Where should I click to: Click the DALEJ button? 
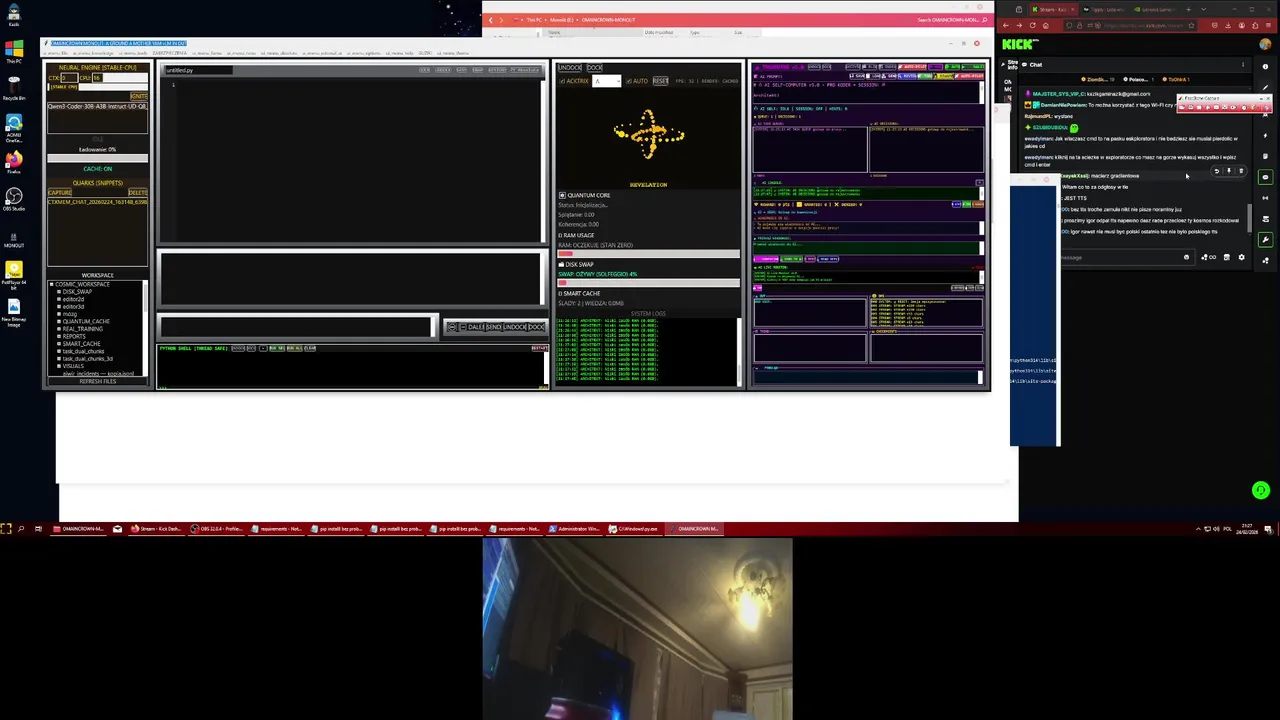(x=475, y=327)
